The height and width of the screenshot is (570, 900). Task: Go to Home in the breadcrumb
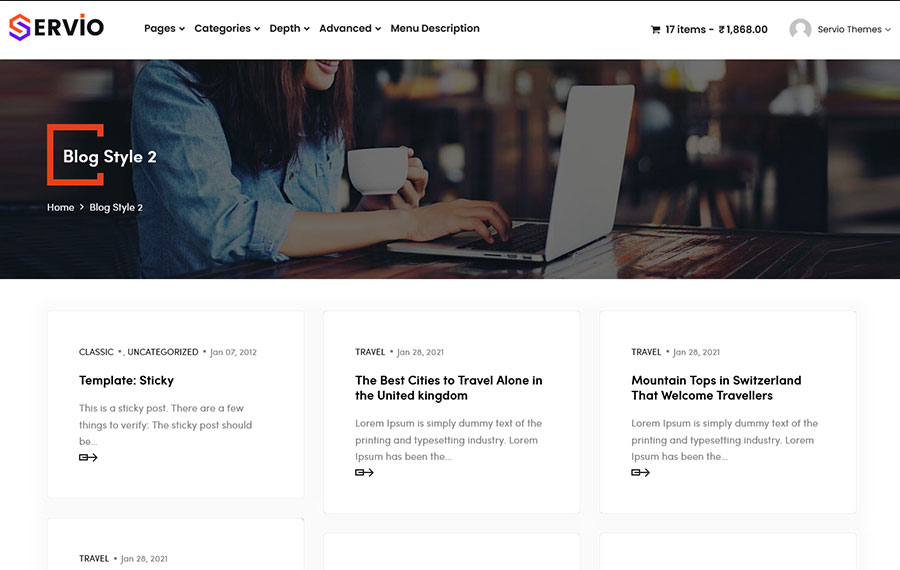click(60, 208)
